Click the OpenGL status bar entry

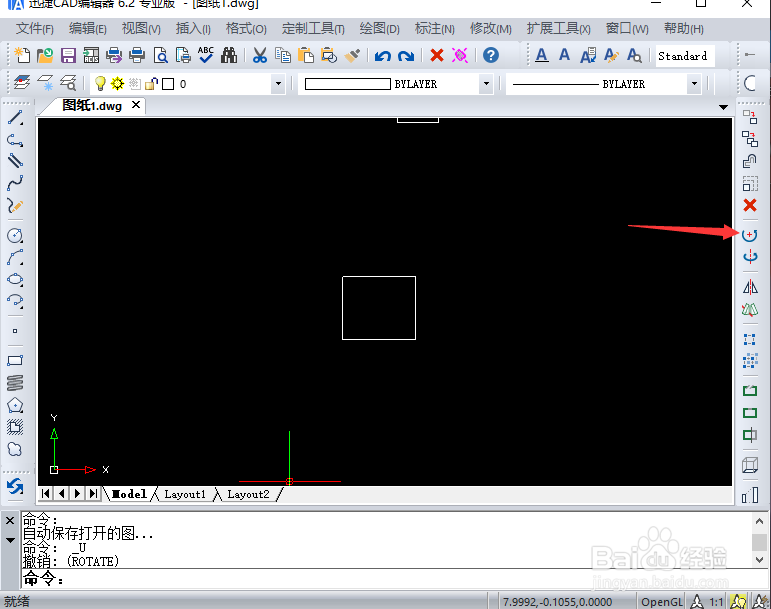coord(662,602)
